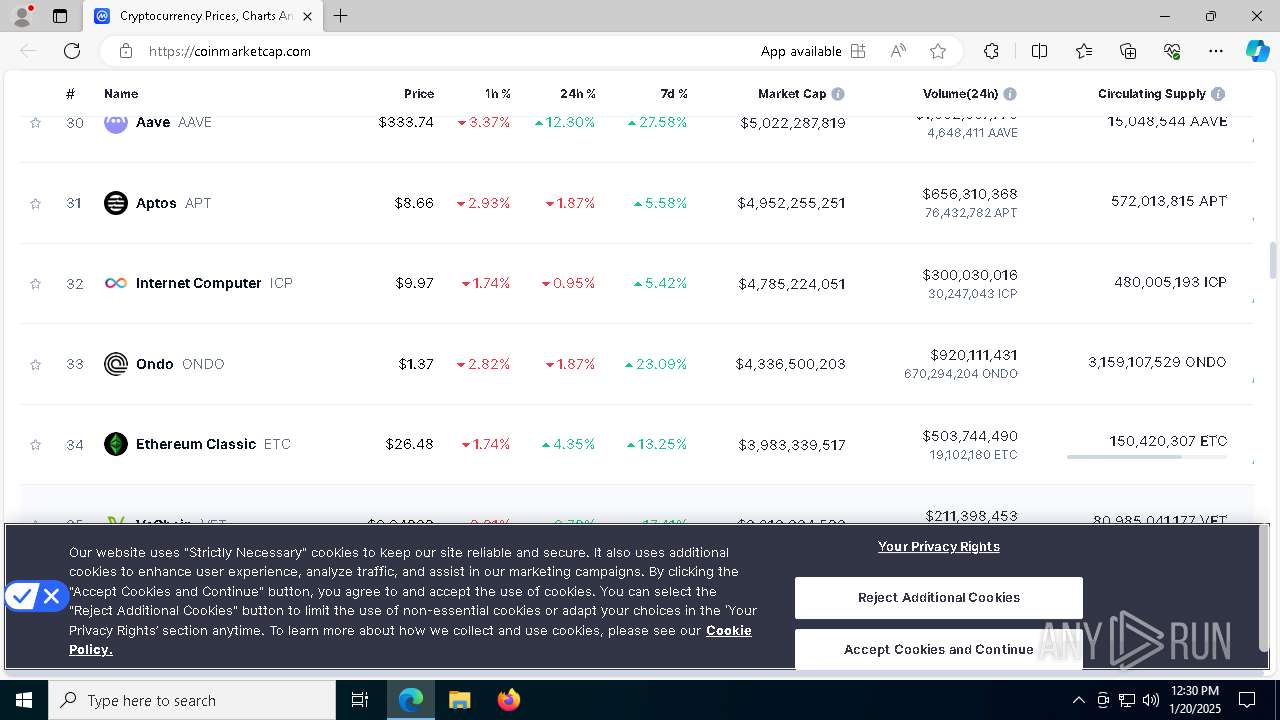This screenshot has width=1280, height=720.
Task: Open the Market Cap info tooltip icon
Action: click(x=838, y=94)
